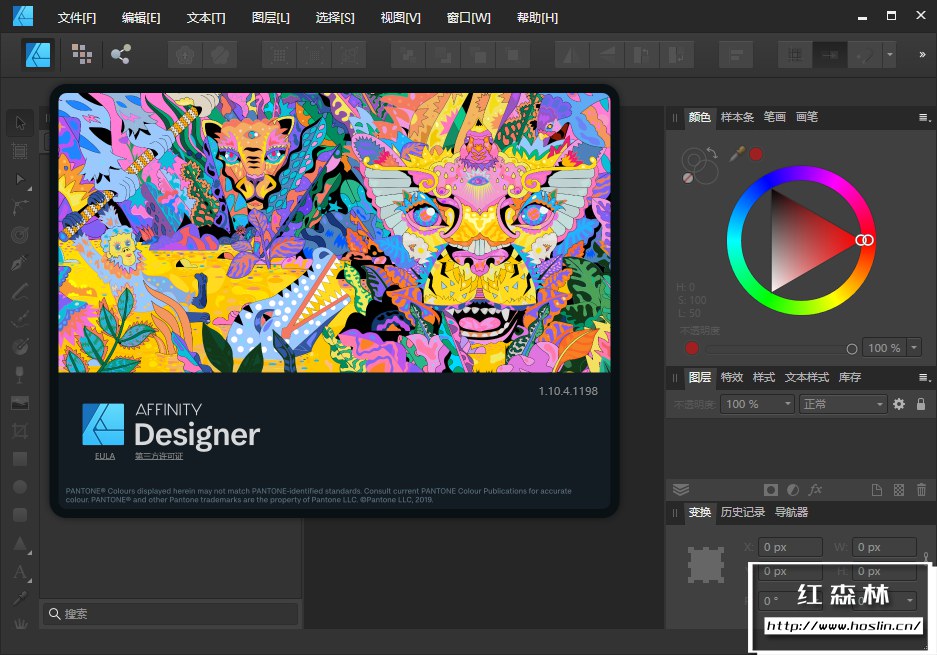Viewport: 937px width, 655px height.
Task: Open 选择[S] menu
Action: (x=335, y=18)
